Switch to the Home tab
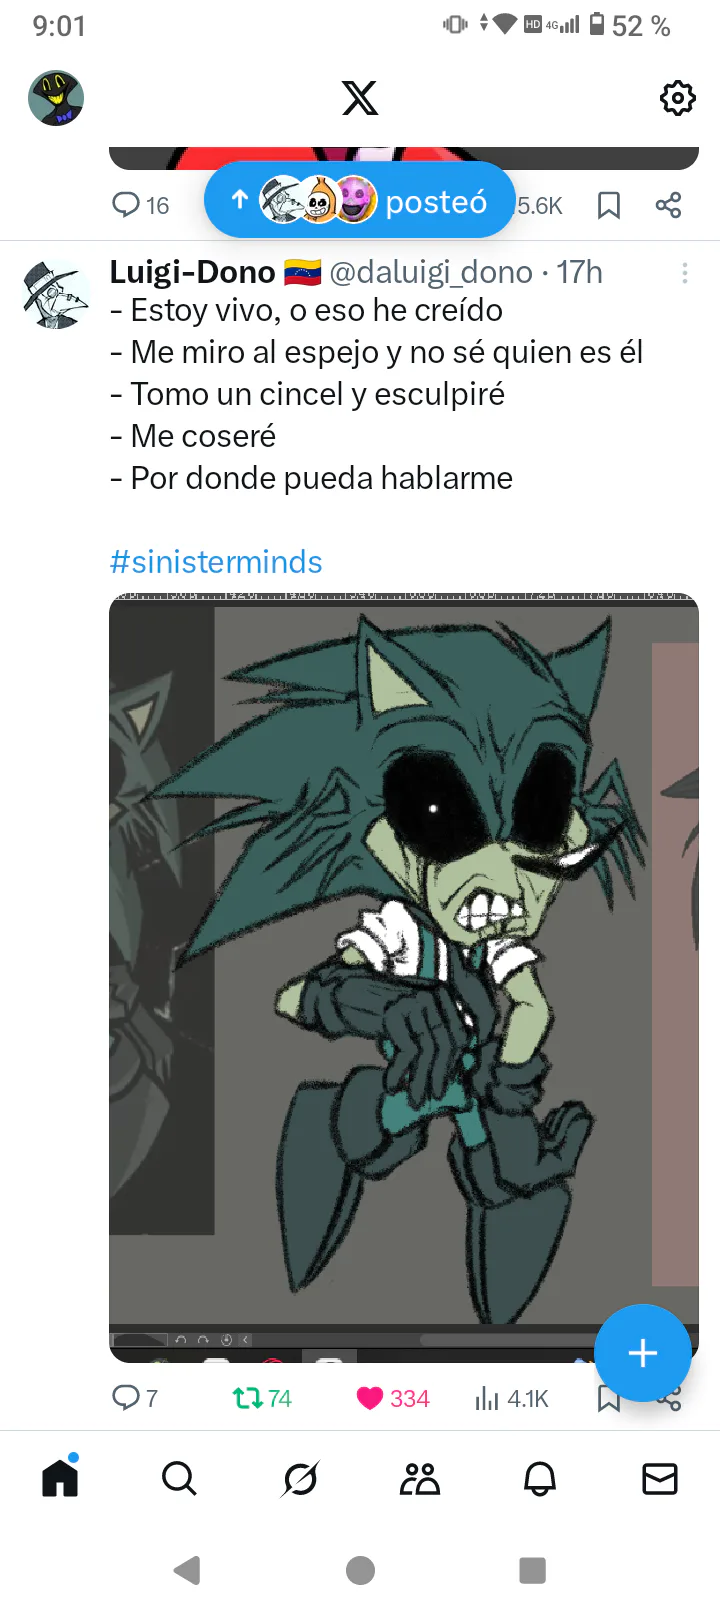 coord(60,1477)
